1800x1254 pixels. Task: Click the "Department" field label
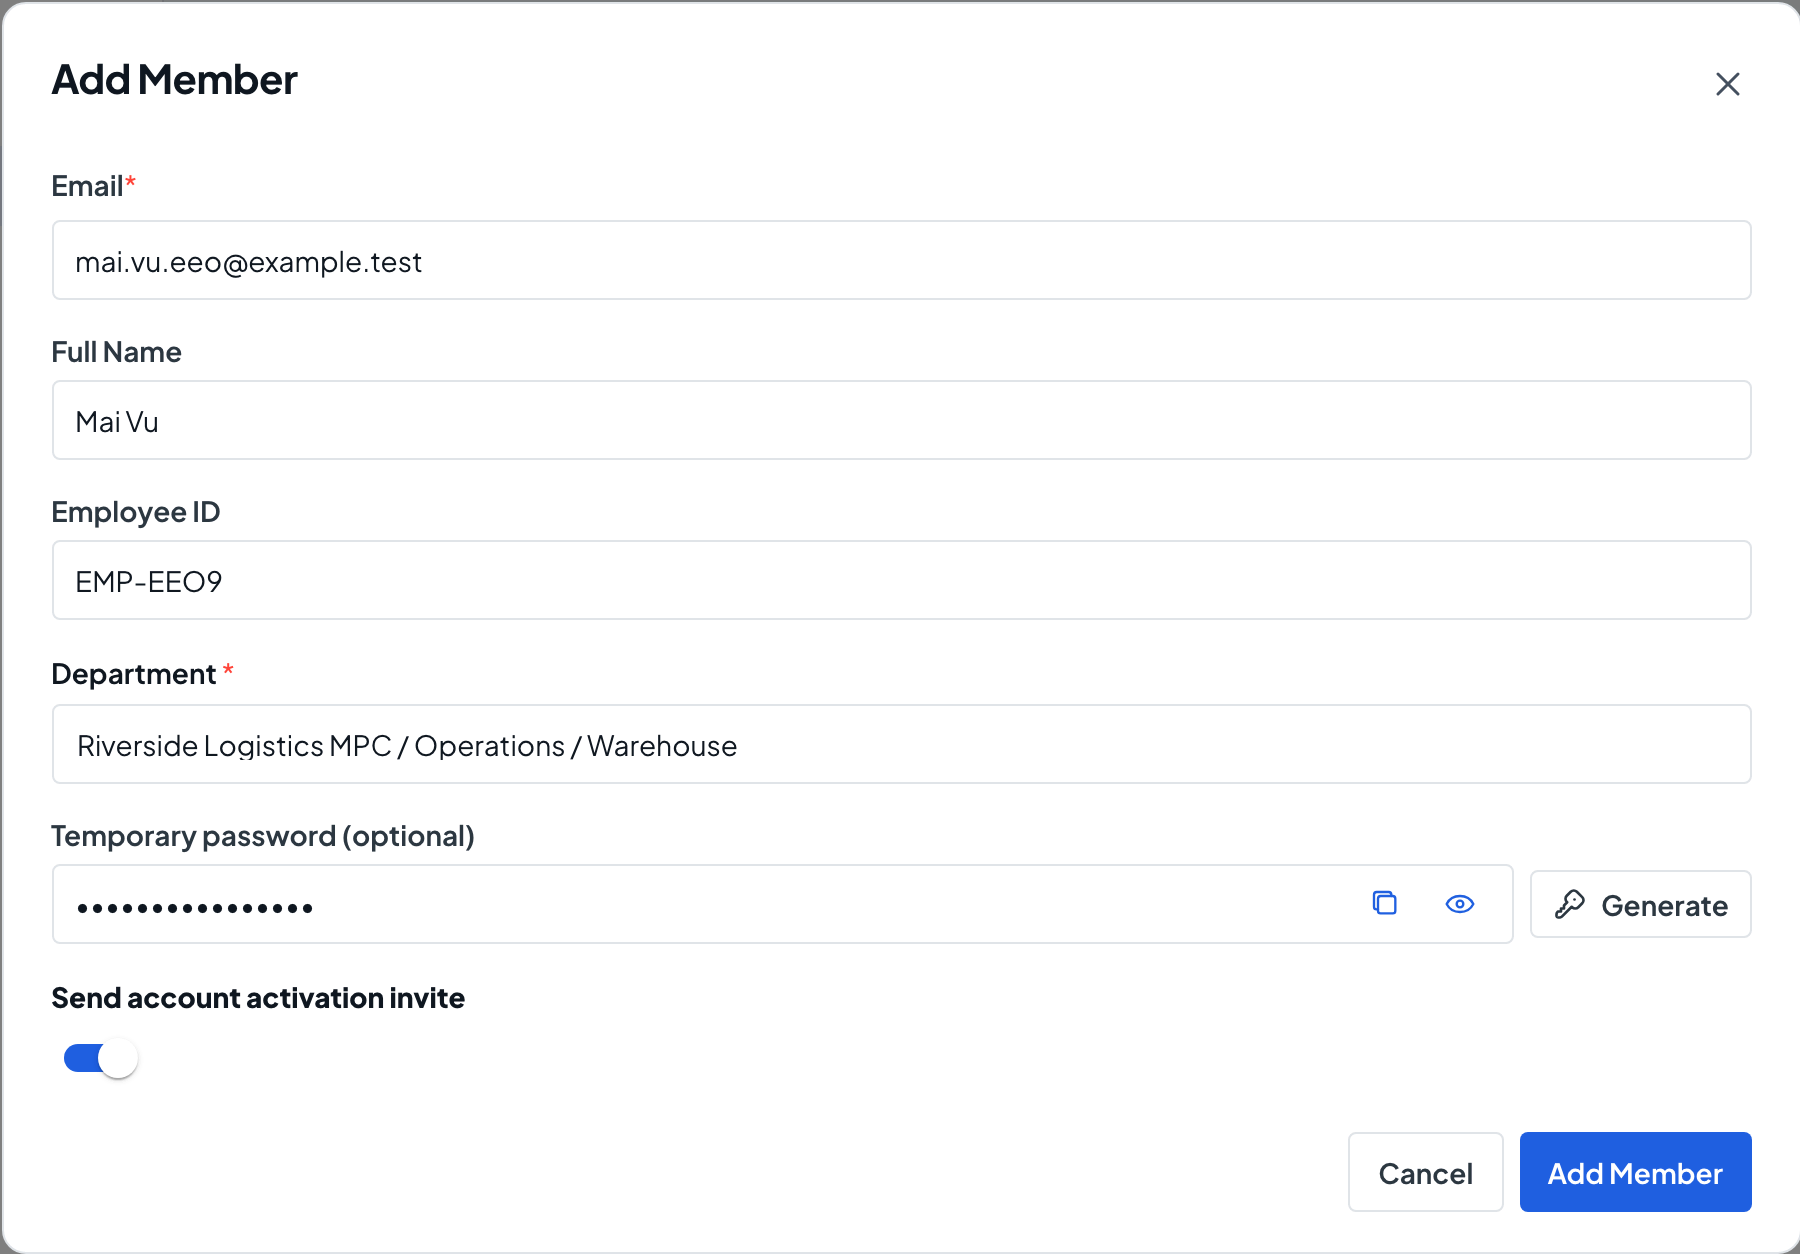click(x=134, y=674)
